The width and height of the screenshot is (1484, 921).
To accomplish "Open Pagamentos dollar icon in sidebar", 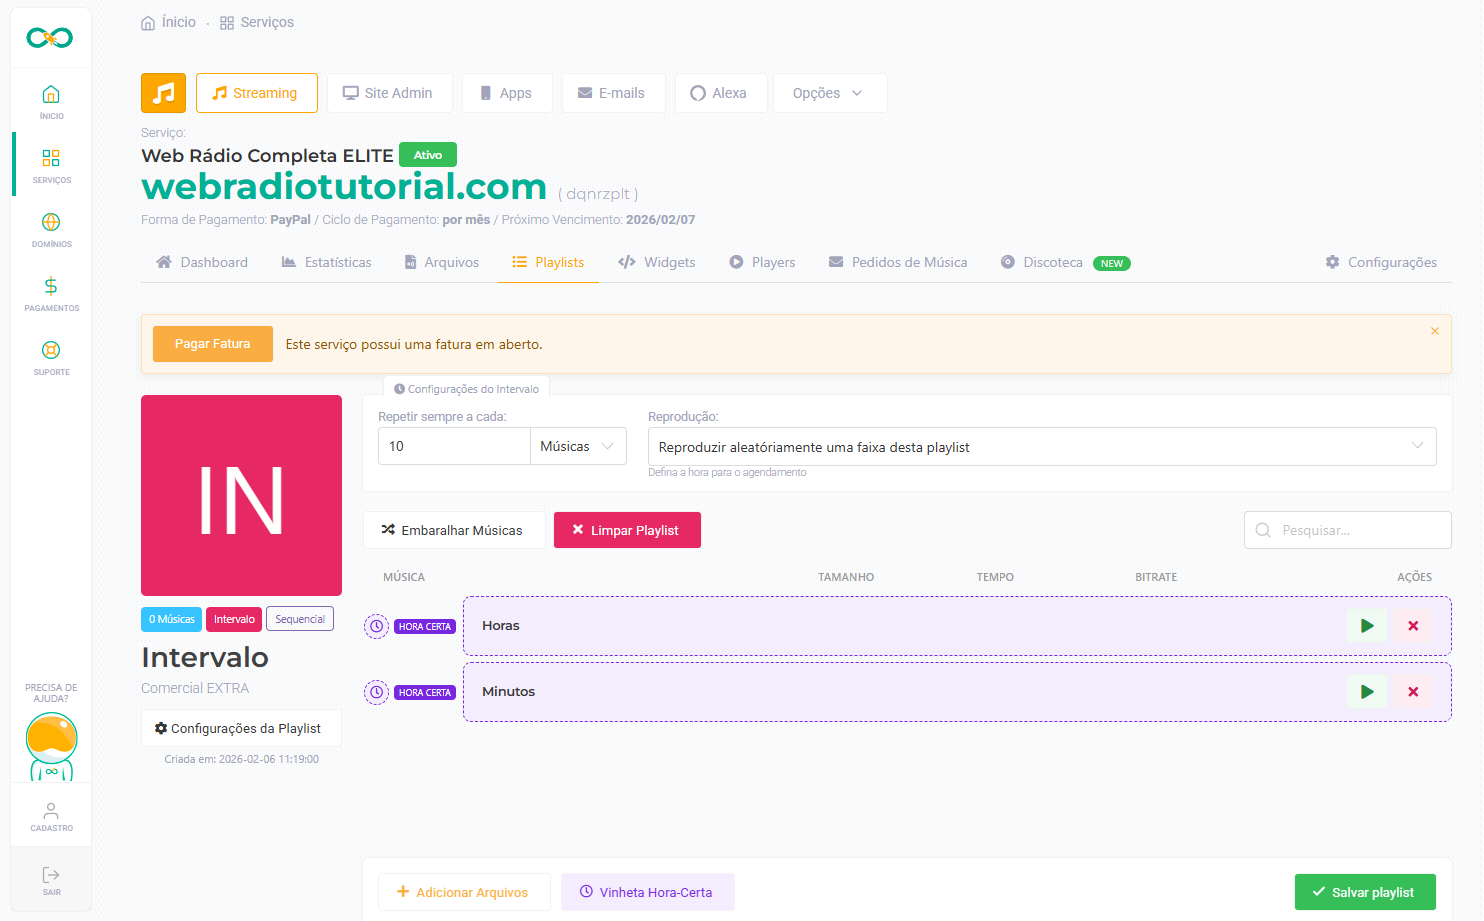I will [x=51, y=287].
